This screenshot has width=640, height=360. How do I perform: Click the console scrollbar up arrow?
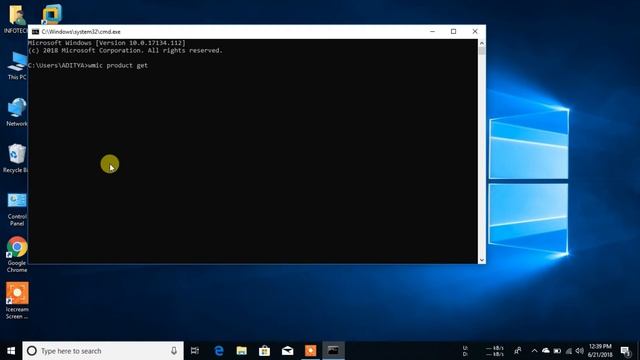click(482, 43)
